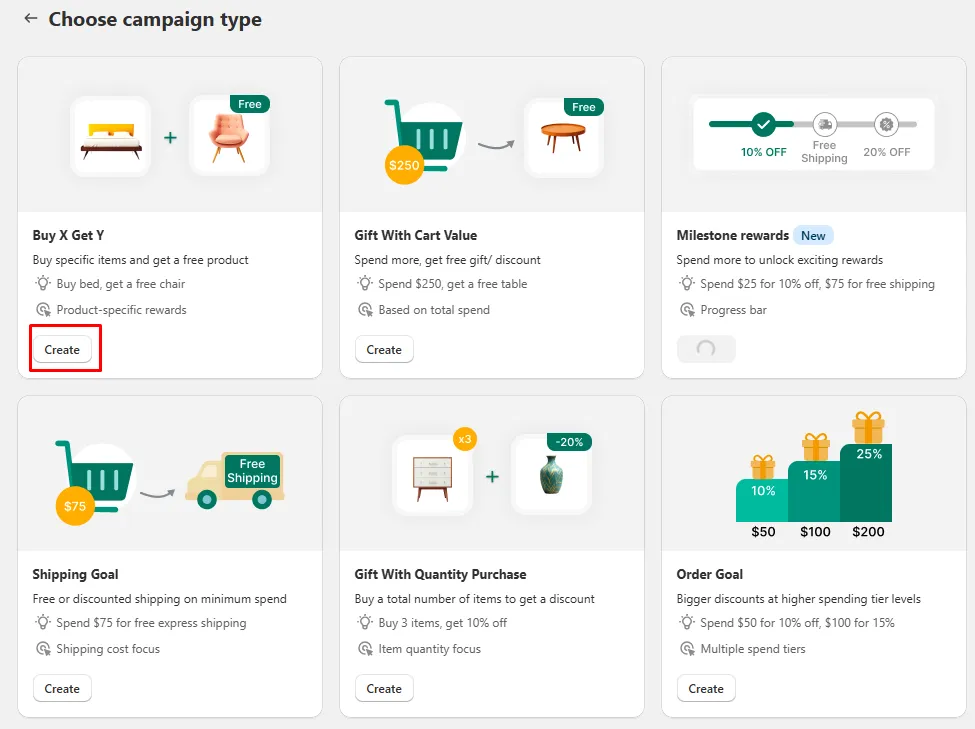Click the 20% OFF milestone marker icon
The width and height of the screenshot is (975, 729).
pos(886,125)
